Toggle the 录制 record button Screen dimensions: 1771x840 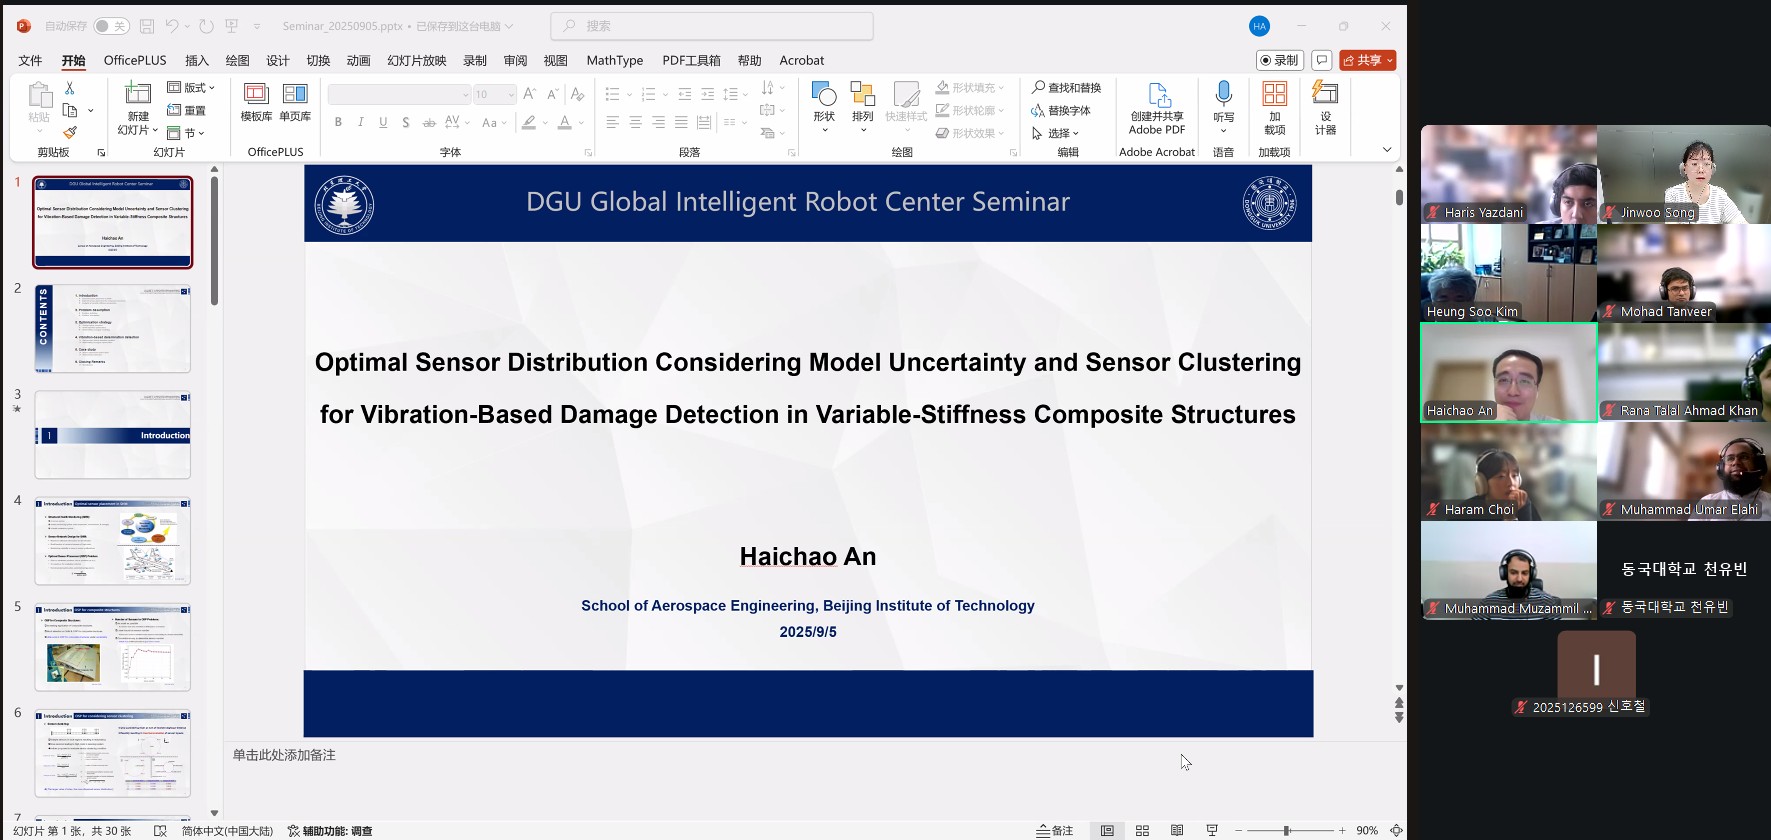(1279, 60)
